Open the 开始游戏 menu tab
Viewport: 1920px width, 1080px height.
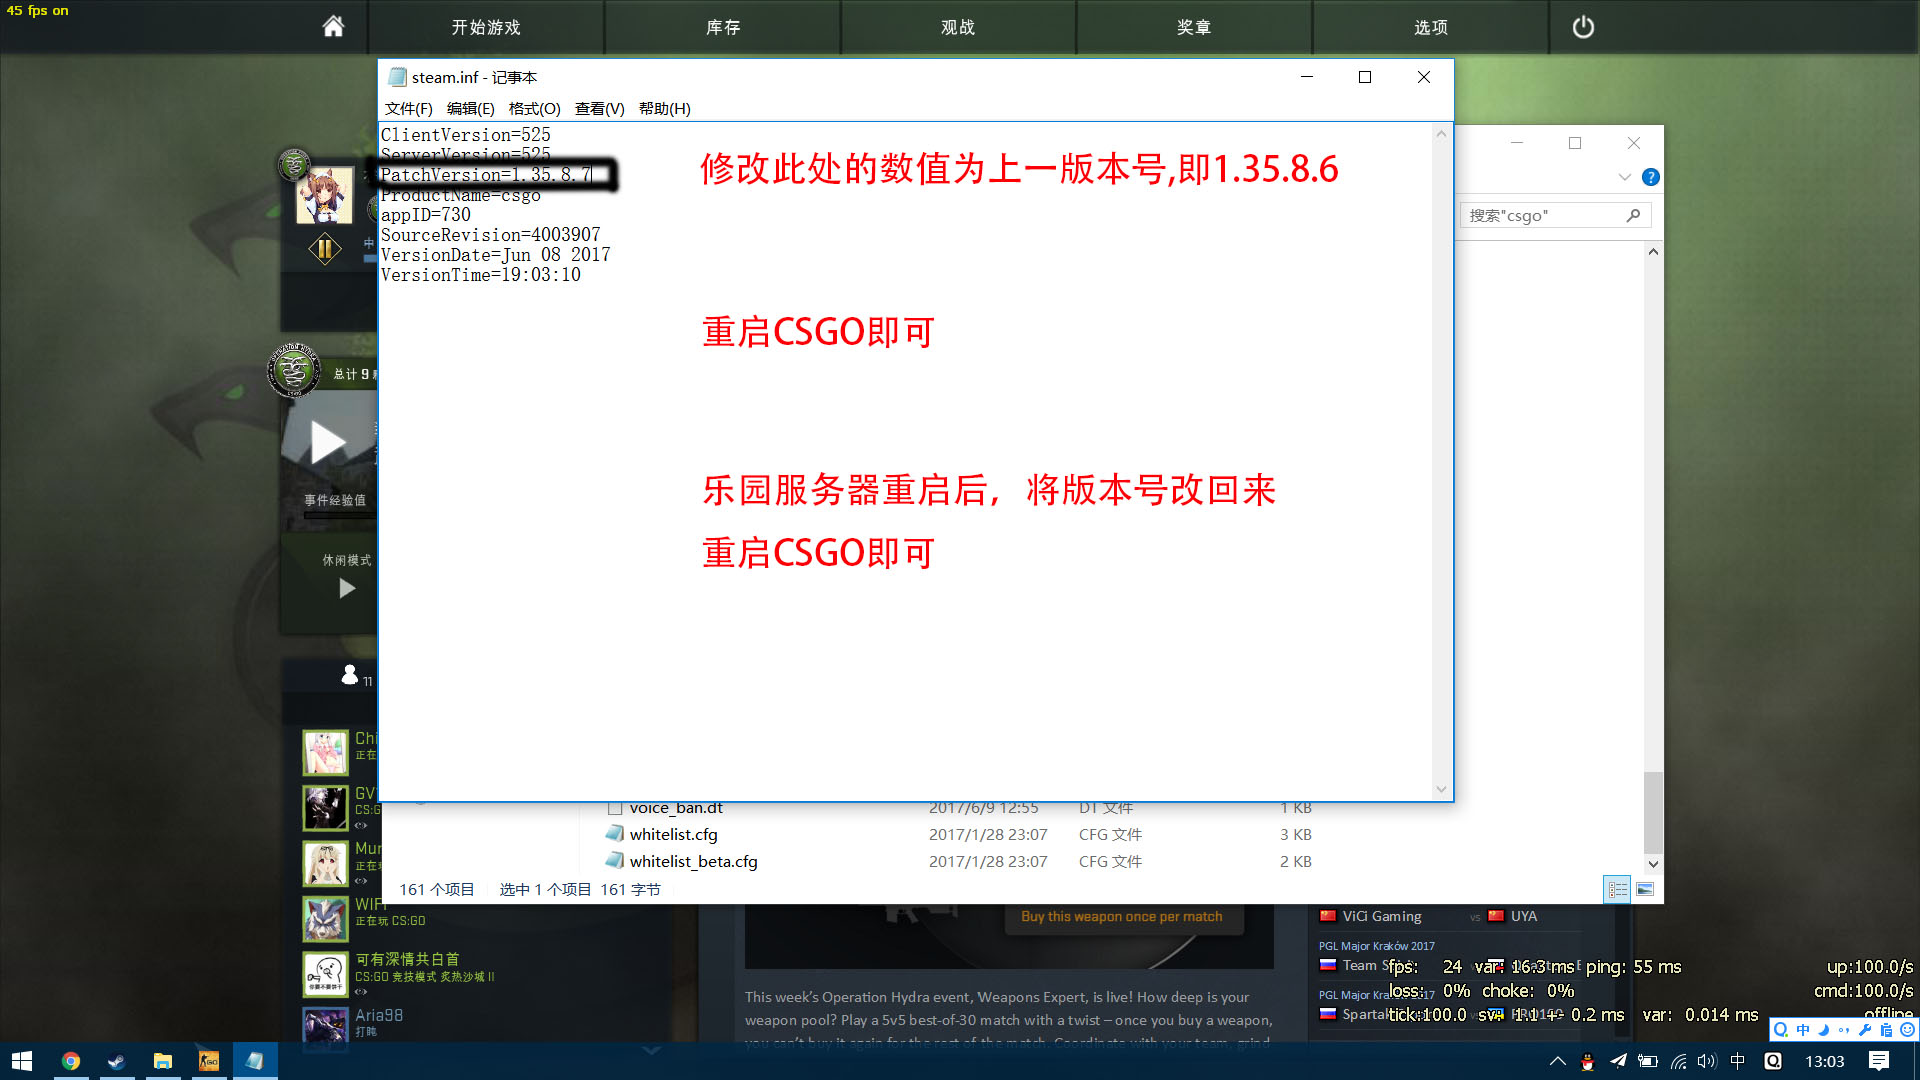(x=486, y=27)
